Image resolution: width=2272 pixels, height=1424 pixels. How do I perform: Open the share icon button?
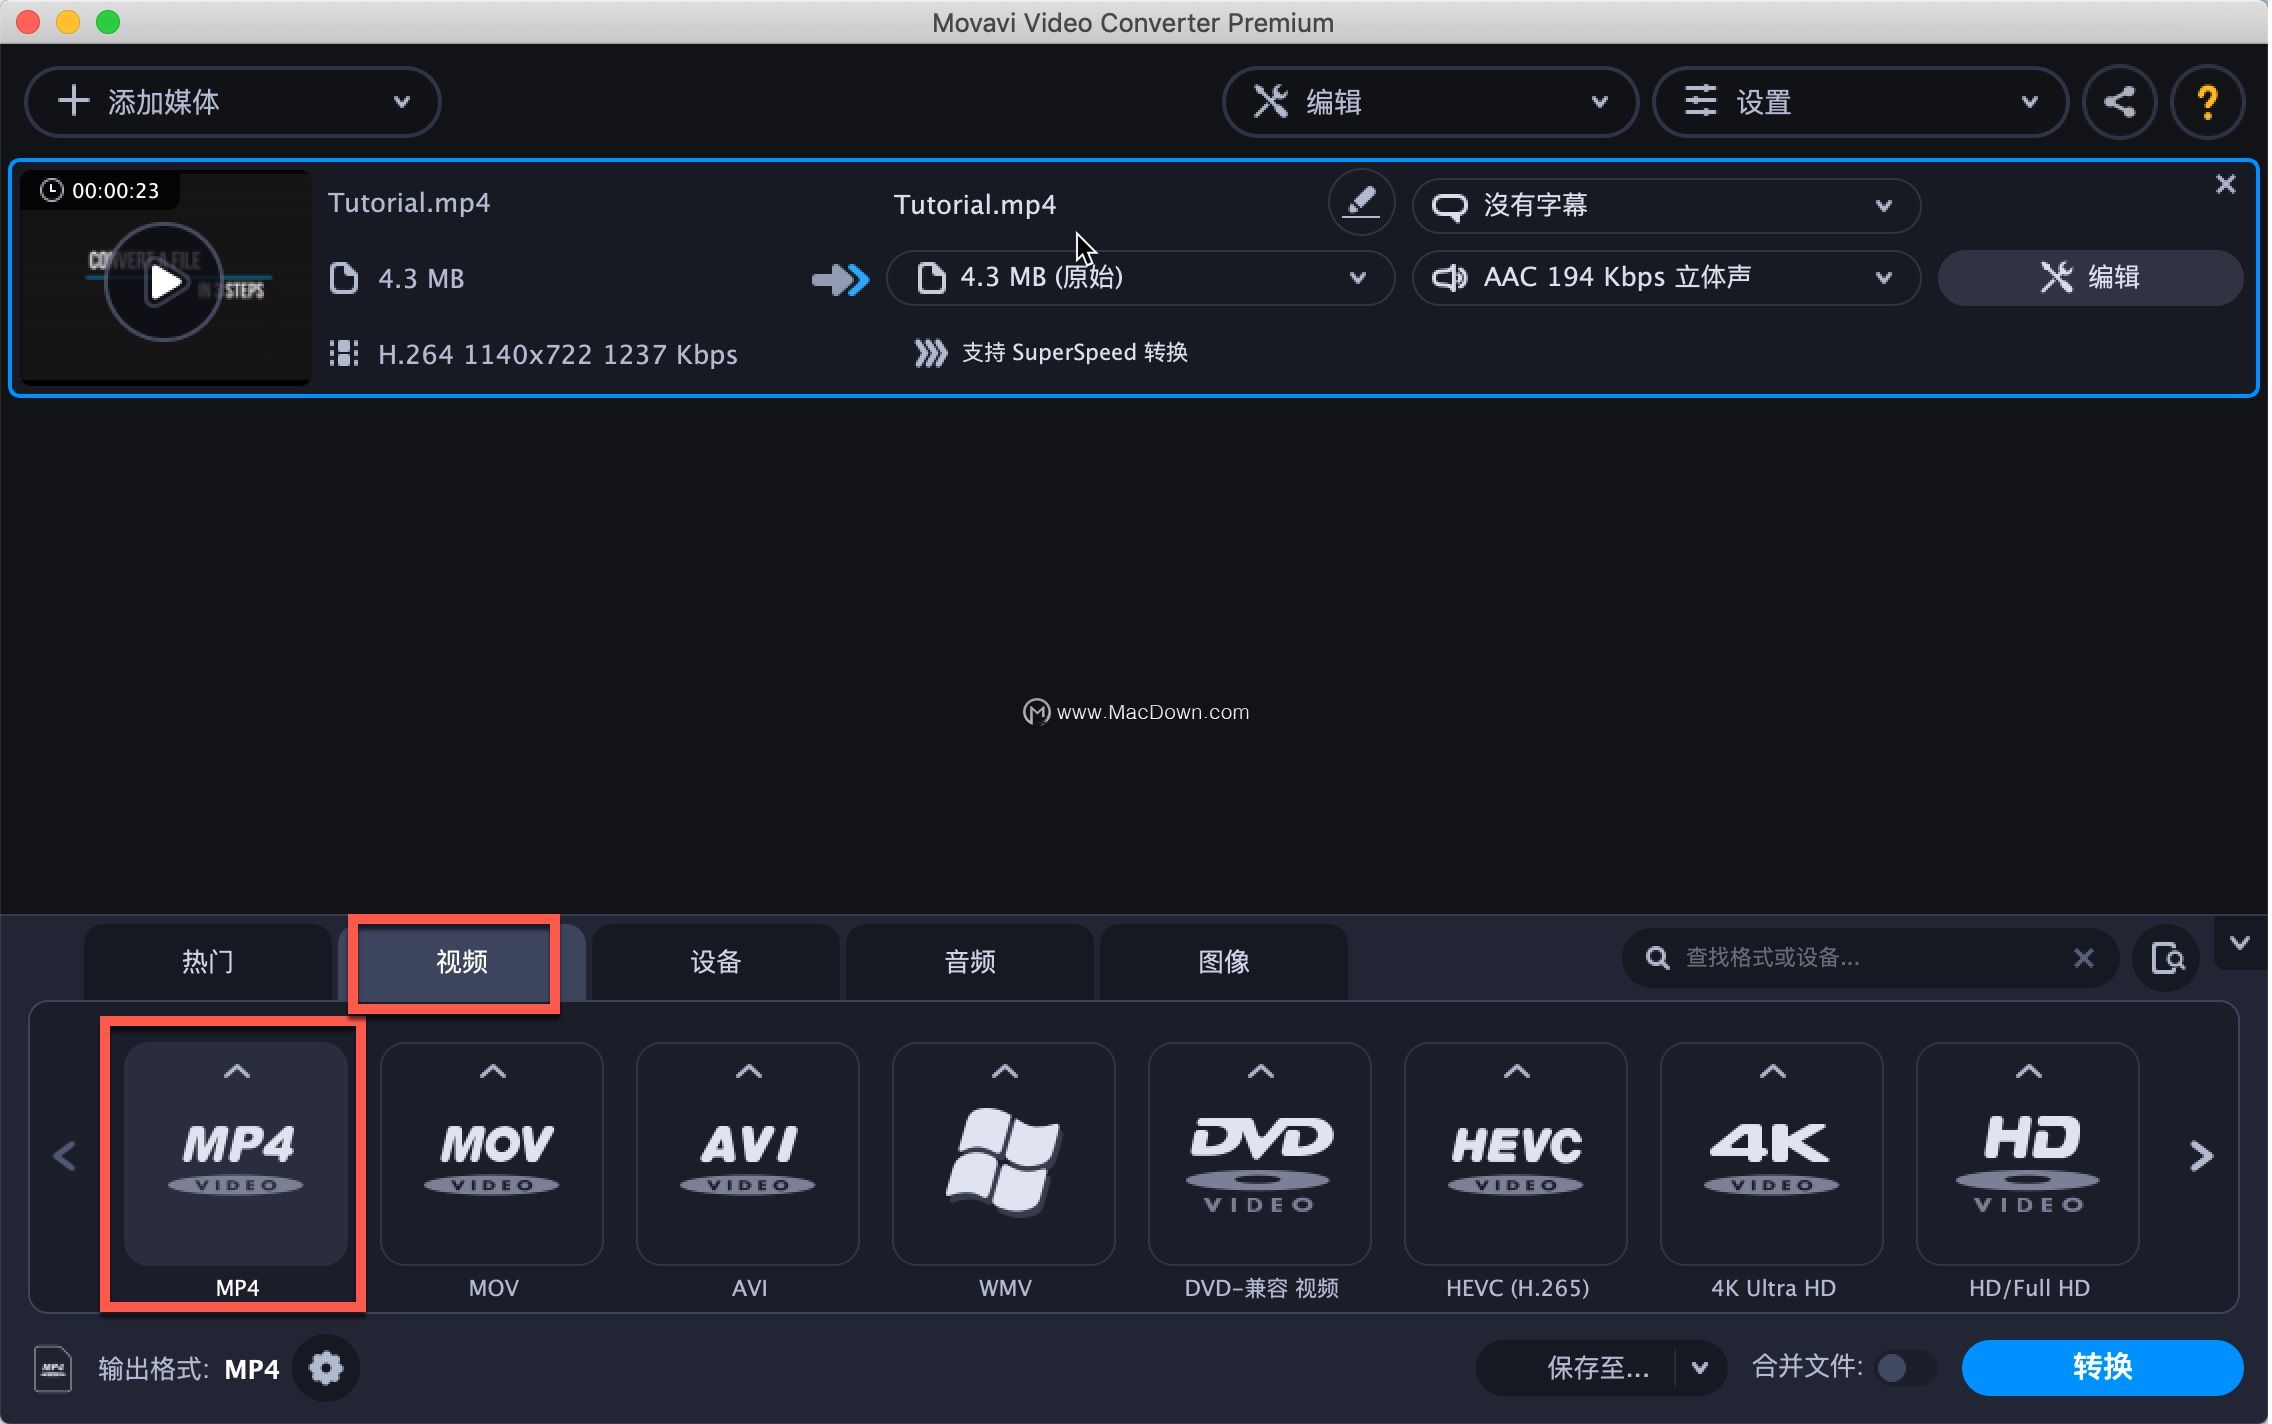click(x=2119, y=102)
